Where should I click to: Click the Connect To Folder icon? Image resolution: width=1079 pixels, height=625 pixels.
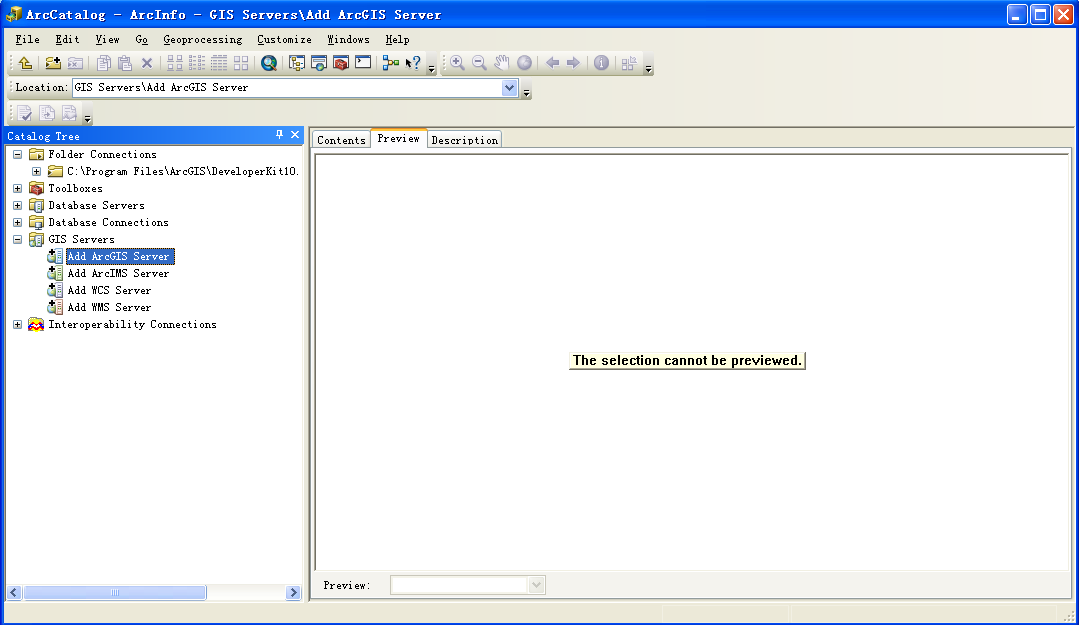53,63
